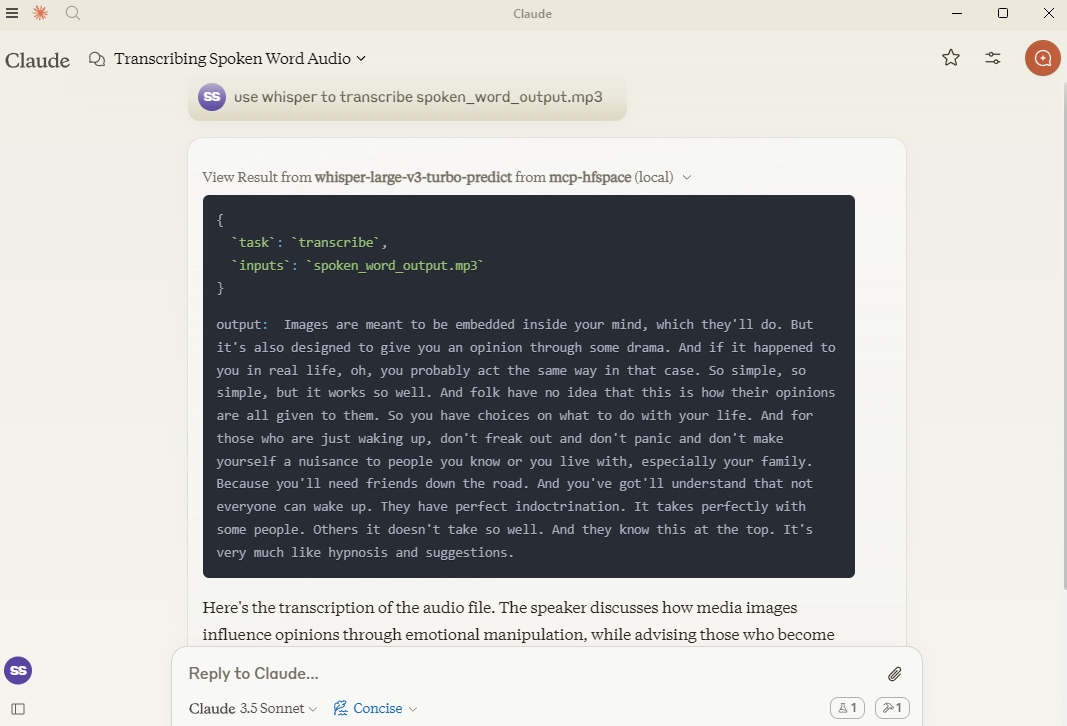Open the chat history icon beside the title
The image size is (1067, 726).
point(97,59)
